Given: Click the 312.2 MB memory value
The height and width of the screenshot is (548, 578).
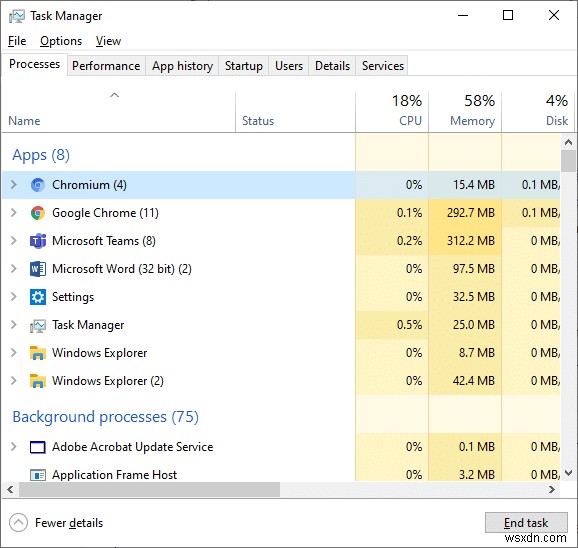Looking at the screenshot, I should [x=471, y=241].
